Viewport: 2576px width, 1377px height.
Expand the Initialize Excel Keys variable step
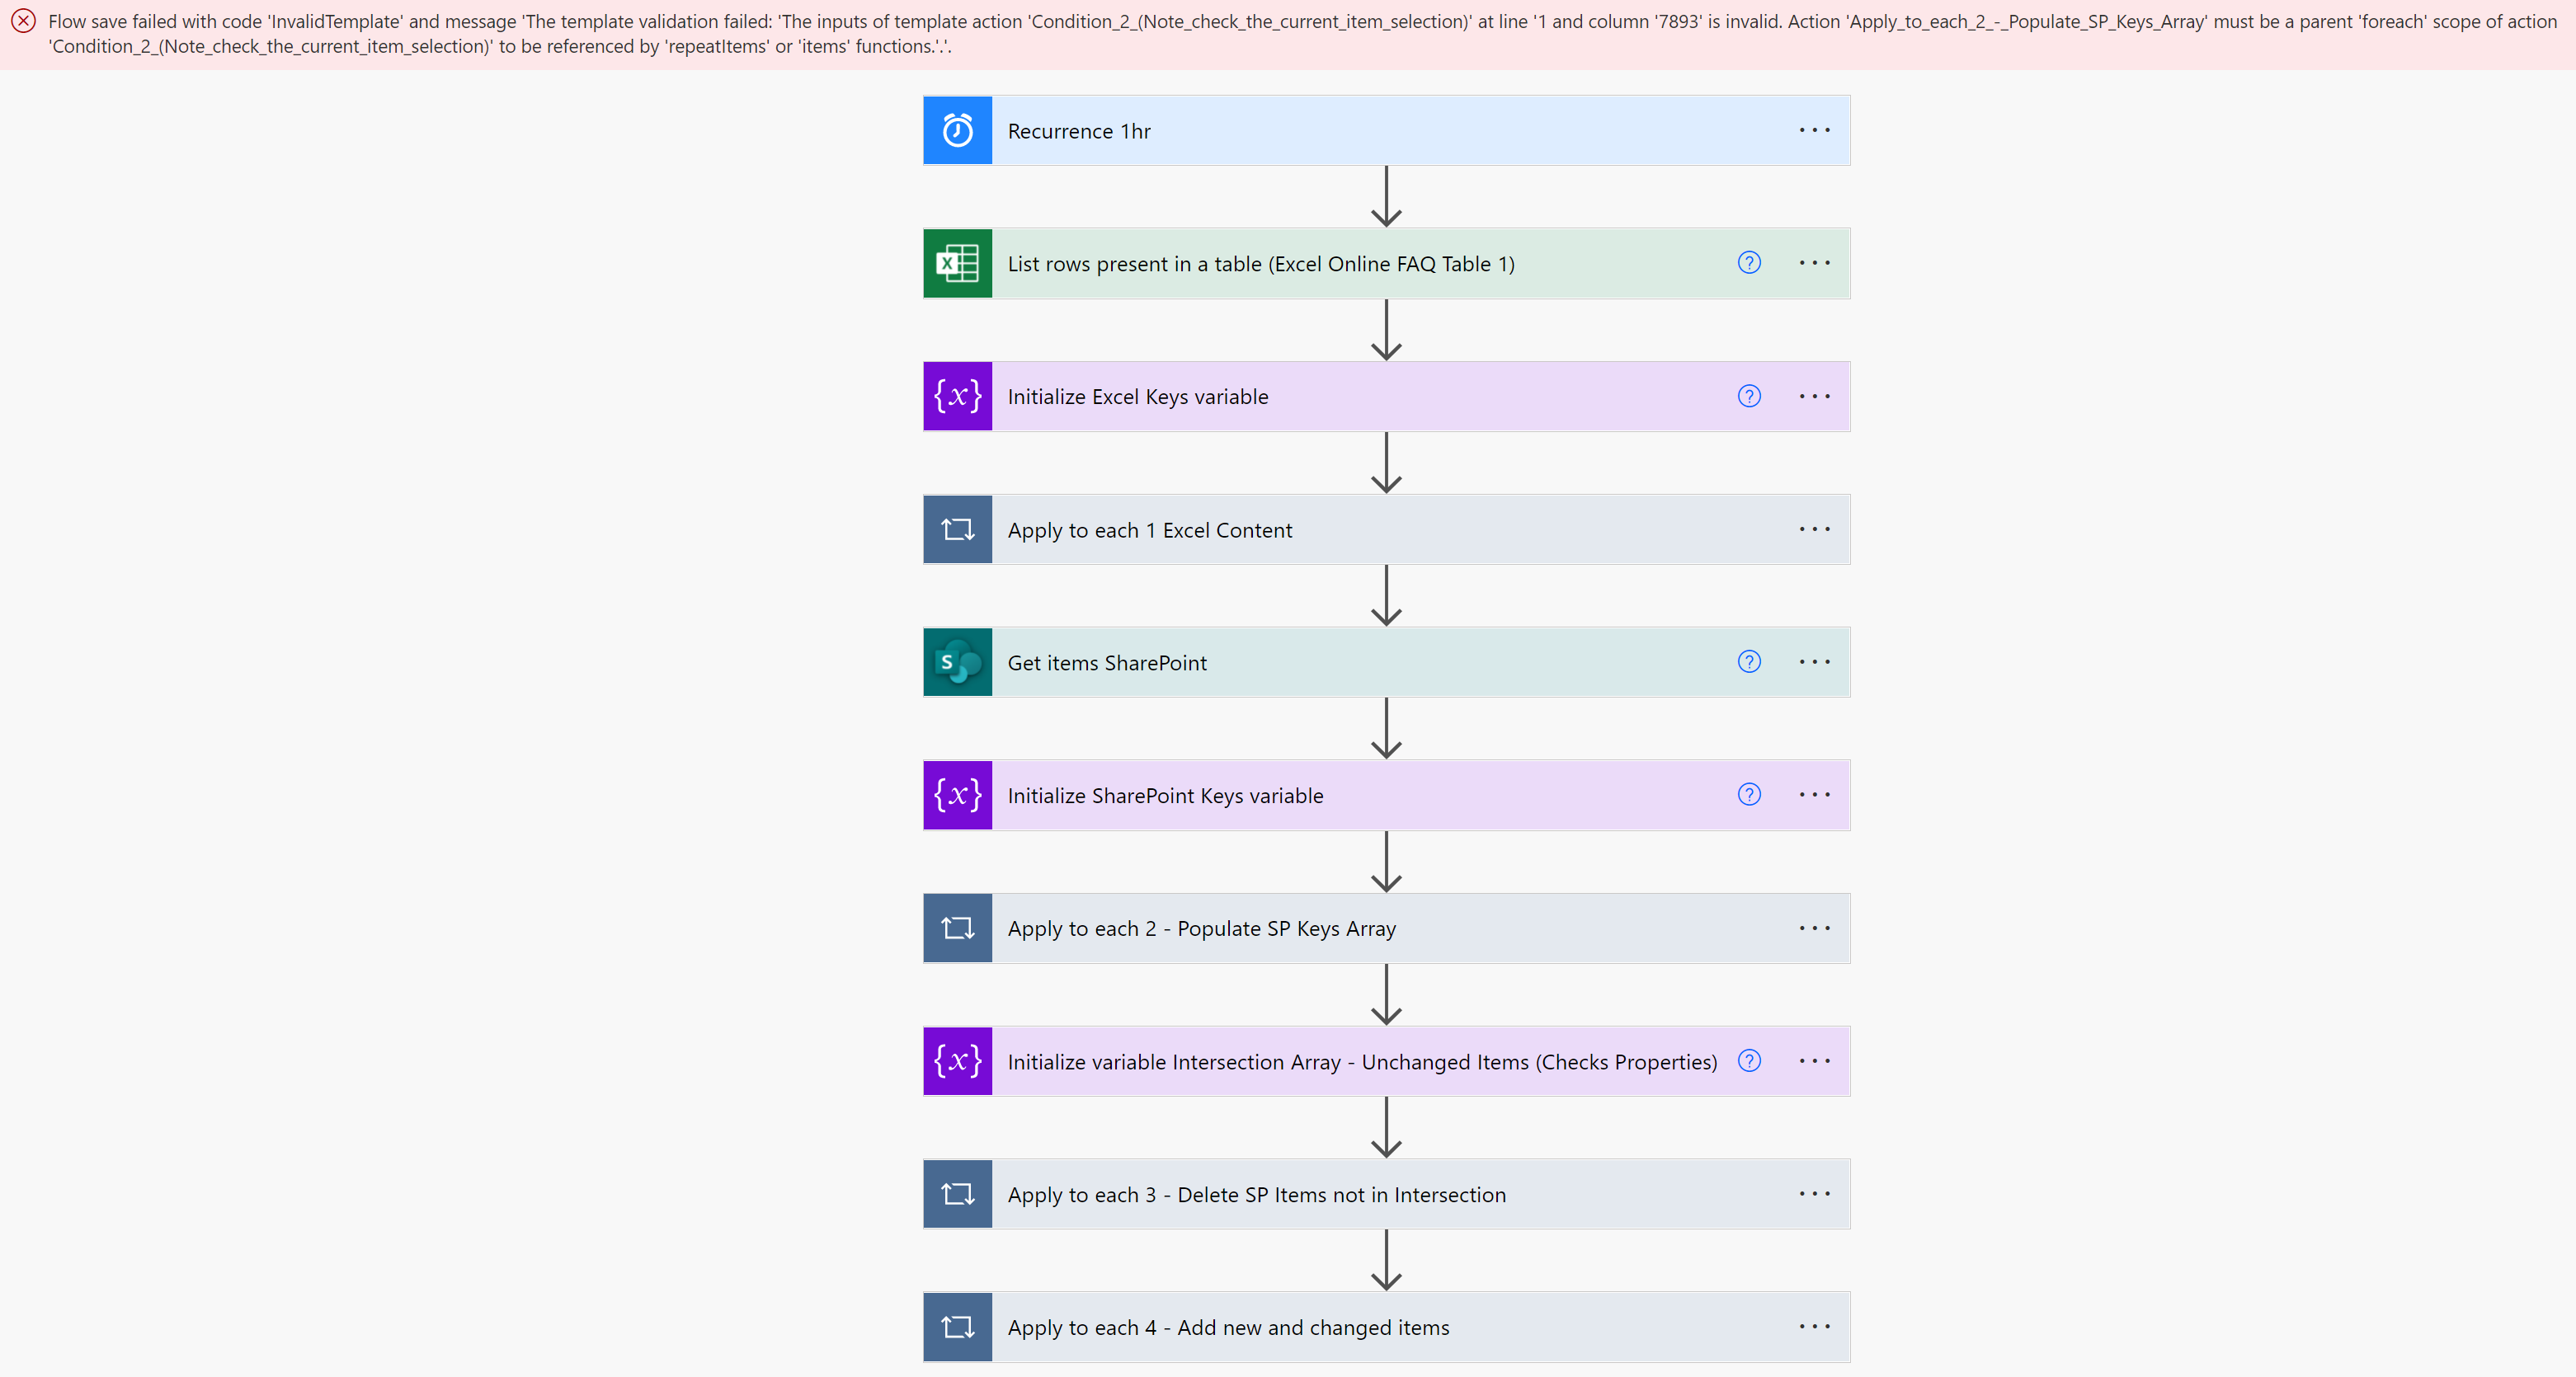[x=1138, y=397]
